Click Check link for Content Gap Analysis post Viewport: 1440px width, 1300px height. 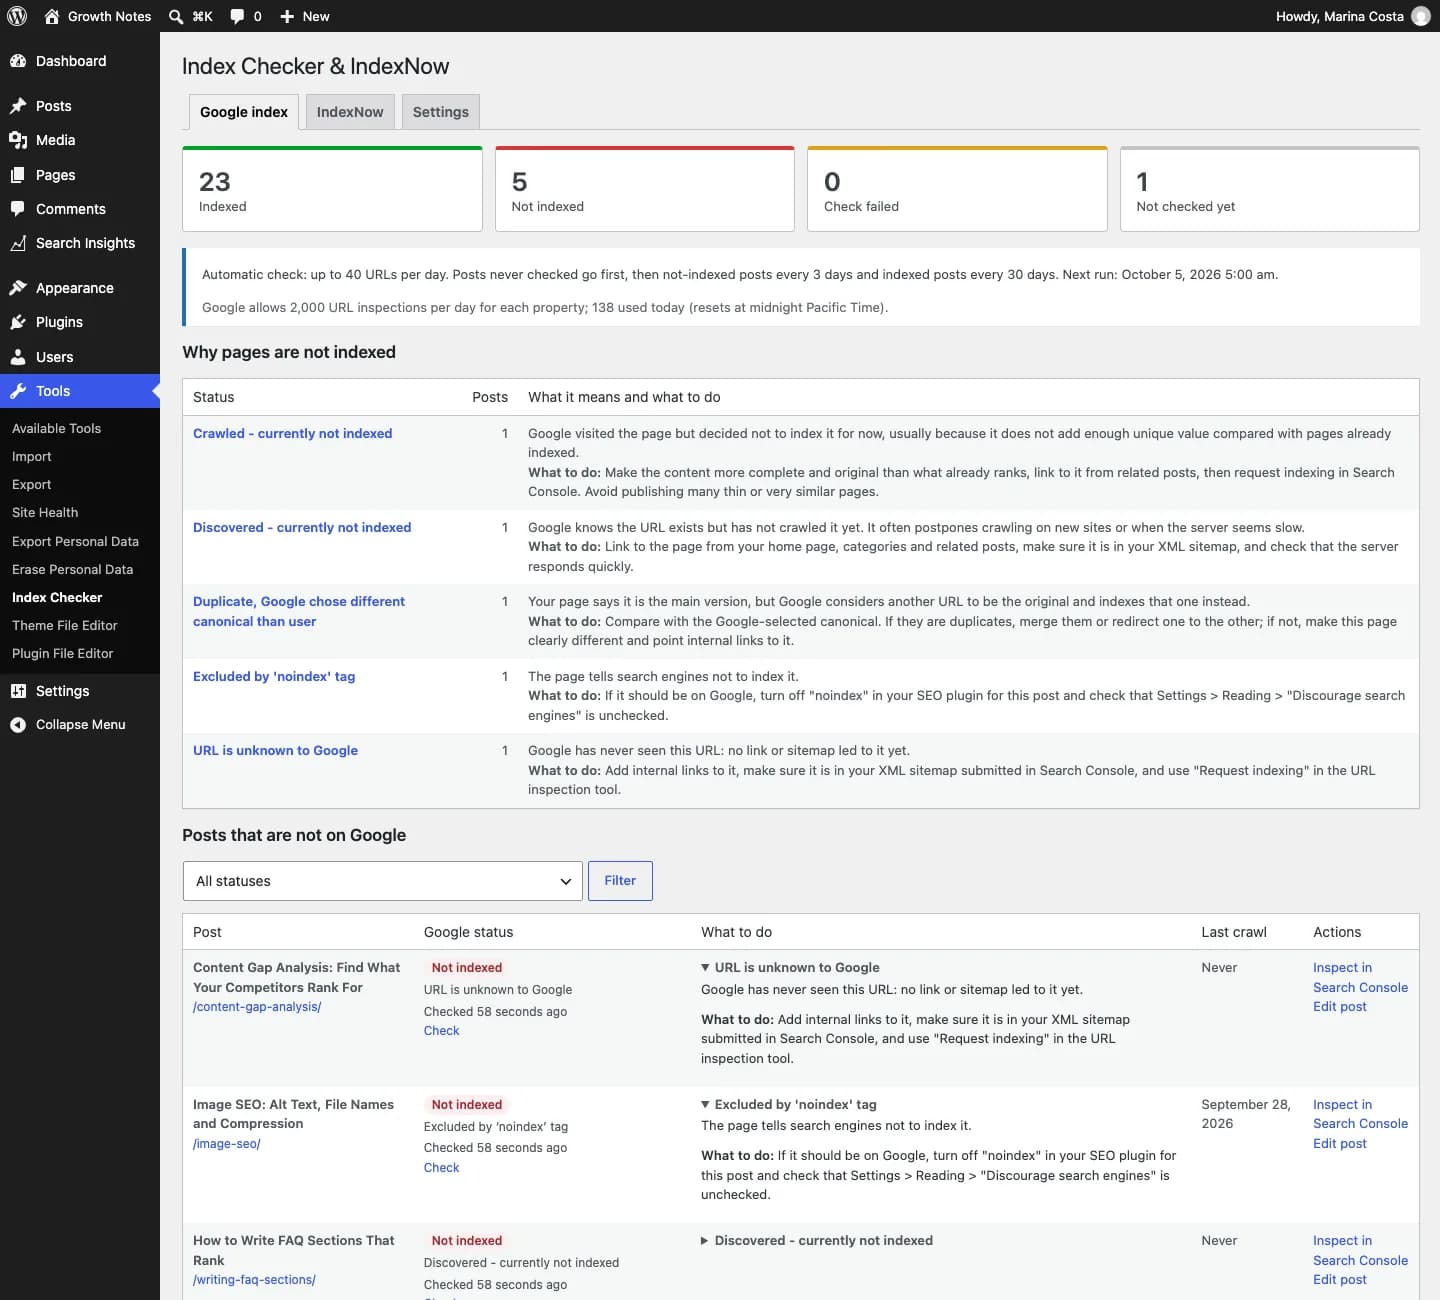pyautogui.click(x=441, y=1031)
